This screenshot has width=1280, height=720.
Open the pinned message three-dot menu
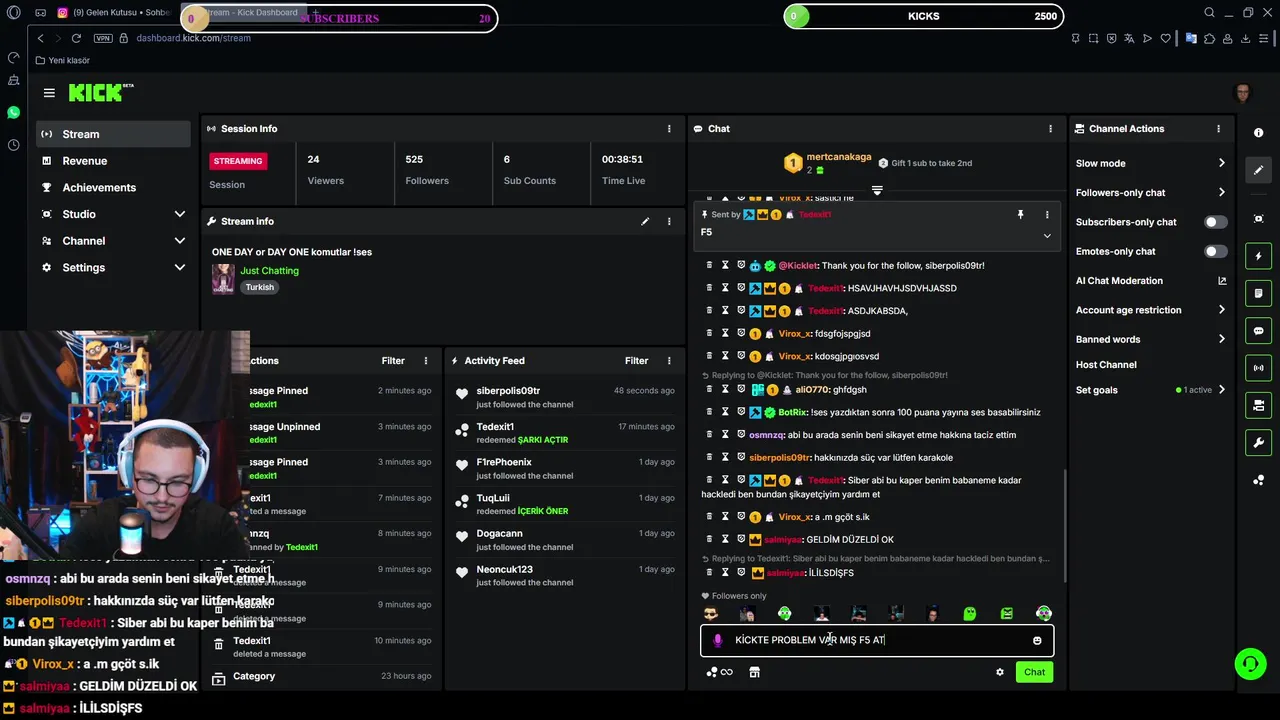1047,215
